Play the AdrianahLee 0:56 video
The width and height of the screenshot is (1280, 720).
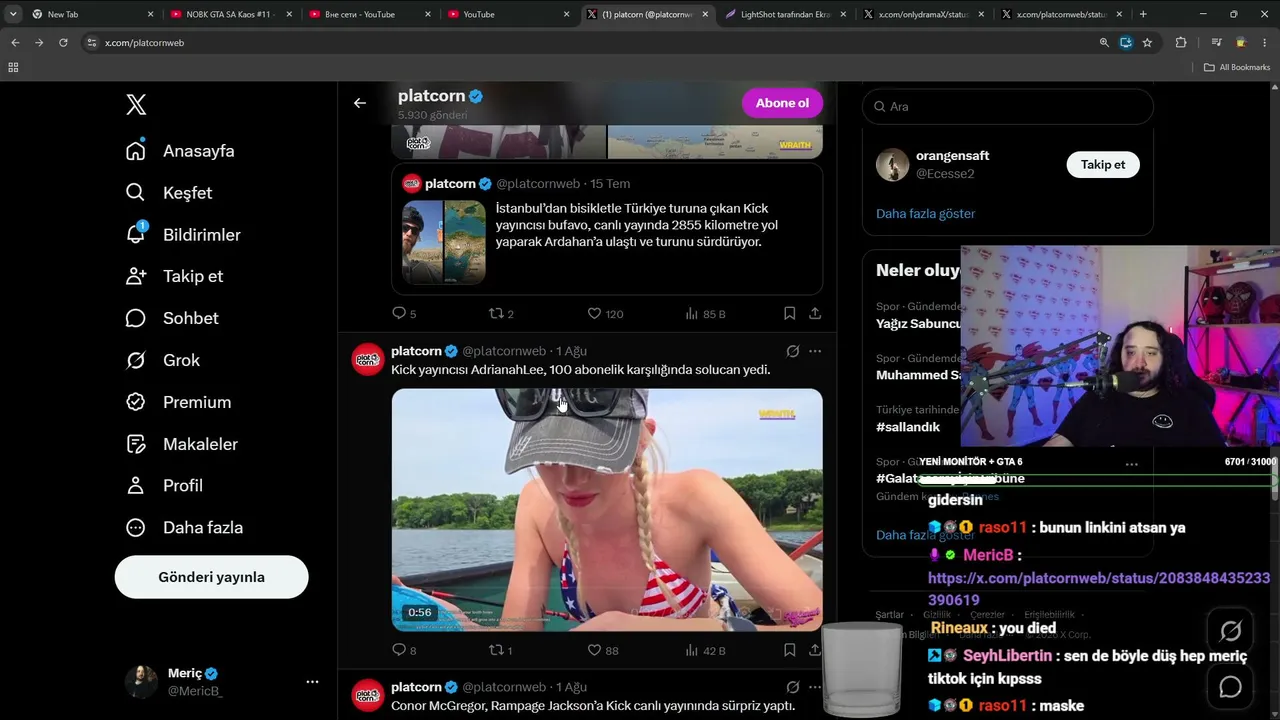tap(607, 510)
